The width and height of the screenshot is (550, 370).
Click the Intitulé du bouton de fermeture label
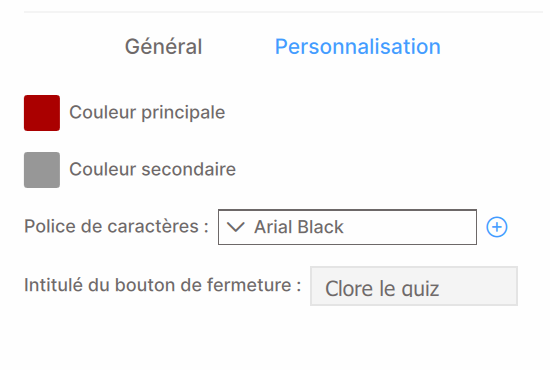click(x=162, y=285)
